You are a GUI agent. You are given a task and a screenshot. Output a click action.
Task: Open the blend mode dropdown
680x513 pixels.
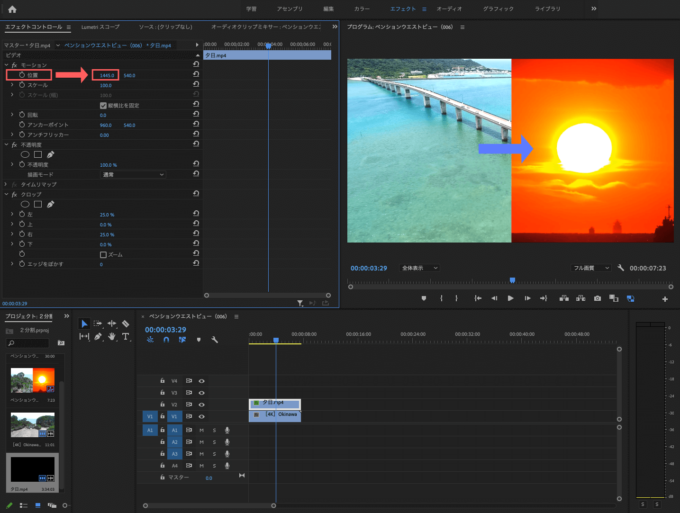(133, 174)
